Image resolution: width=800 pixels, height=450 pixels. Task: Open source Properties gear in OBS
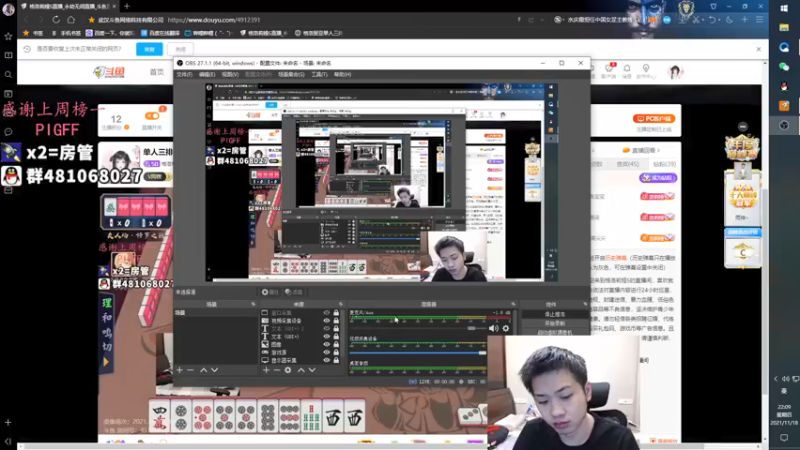270,292
